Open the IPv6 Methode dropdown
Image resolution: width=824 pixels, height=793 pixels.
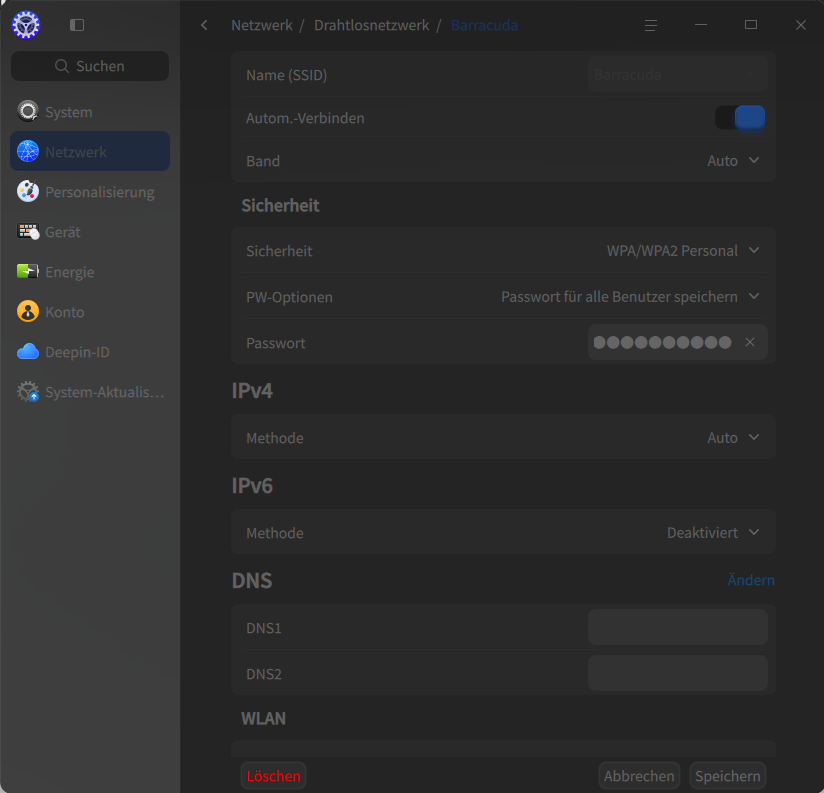tap(713, 533)
